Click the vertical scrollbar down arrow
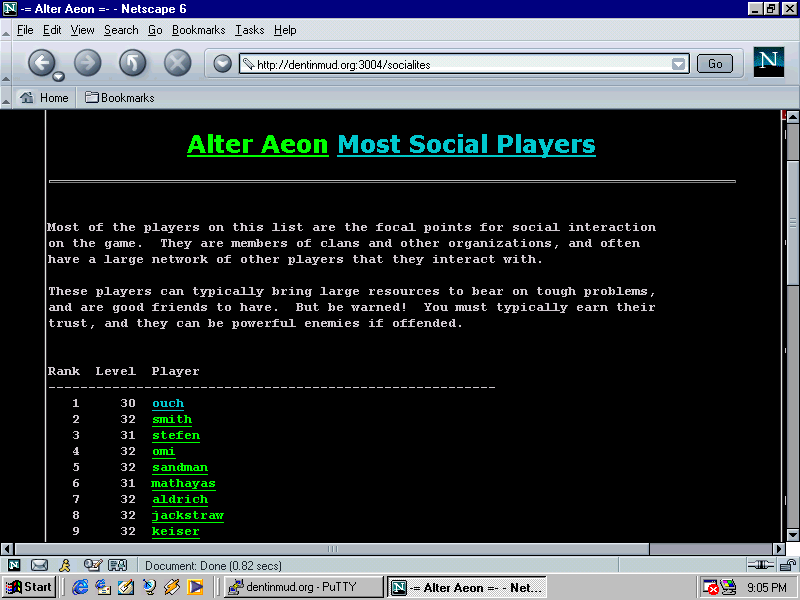 coord(793,535)
